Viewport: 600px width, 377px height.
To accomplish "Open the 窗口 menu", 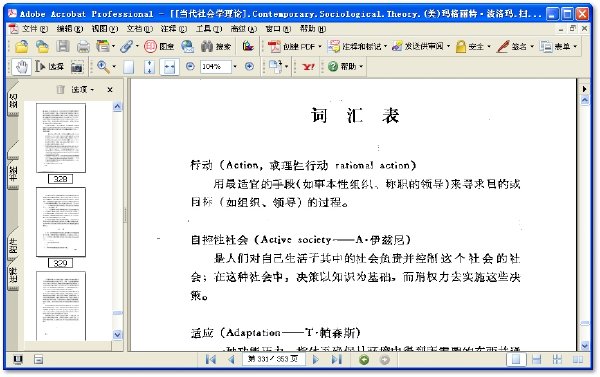I will coord(278,29).
